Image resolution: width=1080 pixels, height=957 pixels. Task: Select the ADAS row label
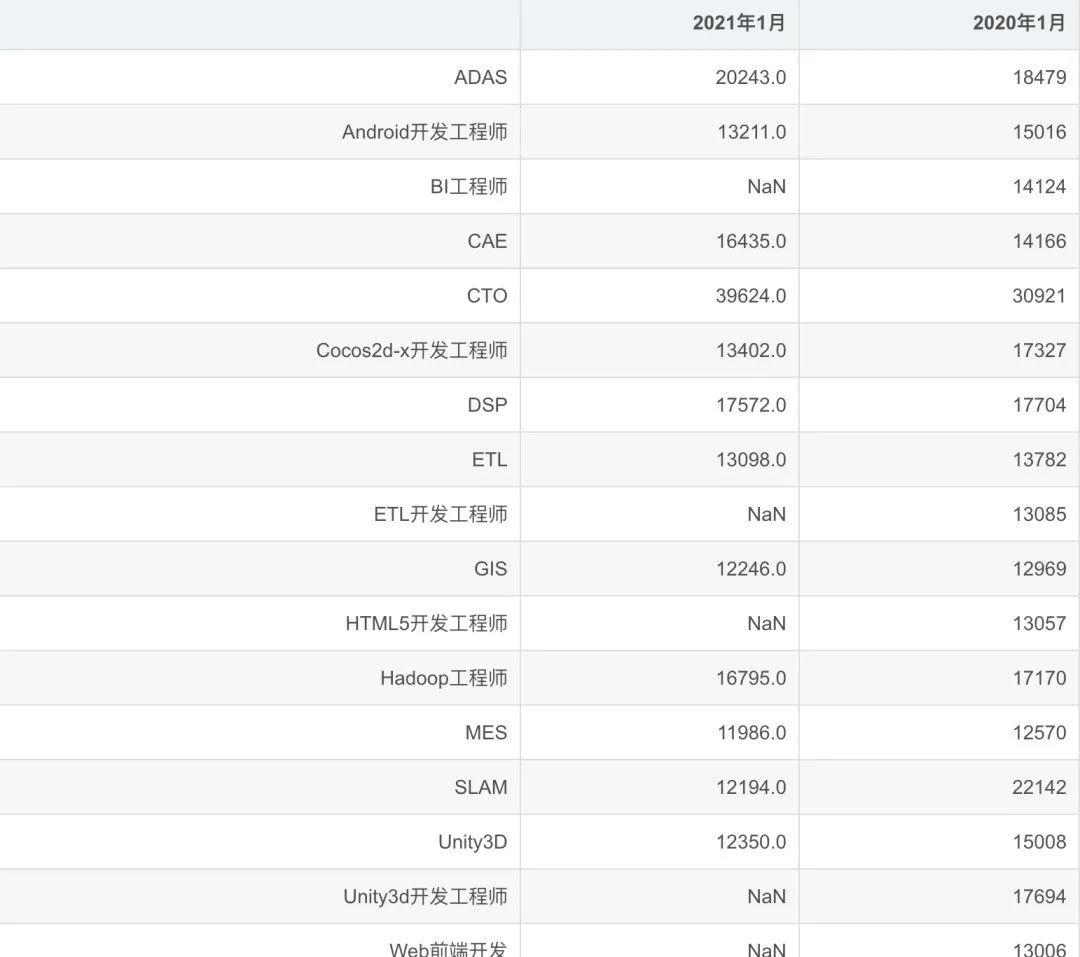pyautogui.click(x=481, y=77)
